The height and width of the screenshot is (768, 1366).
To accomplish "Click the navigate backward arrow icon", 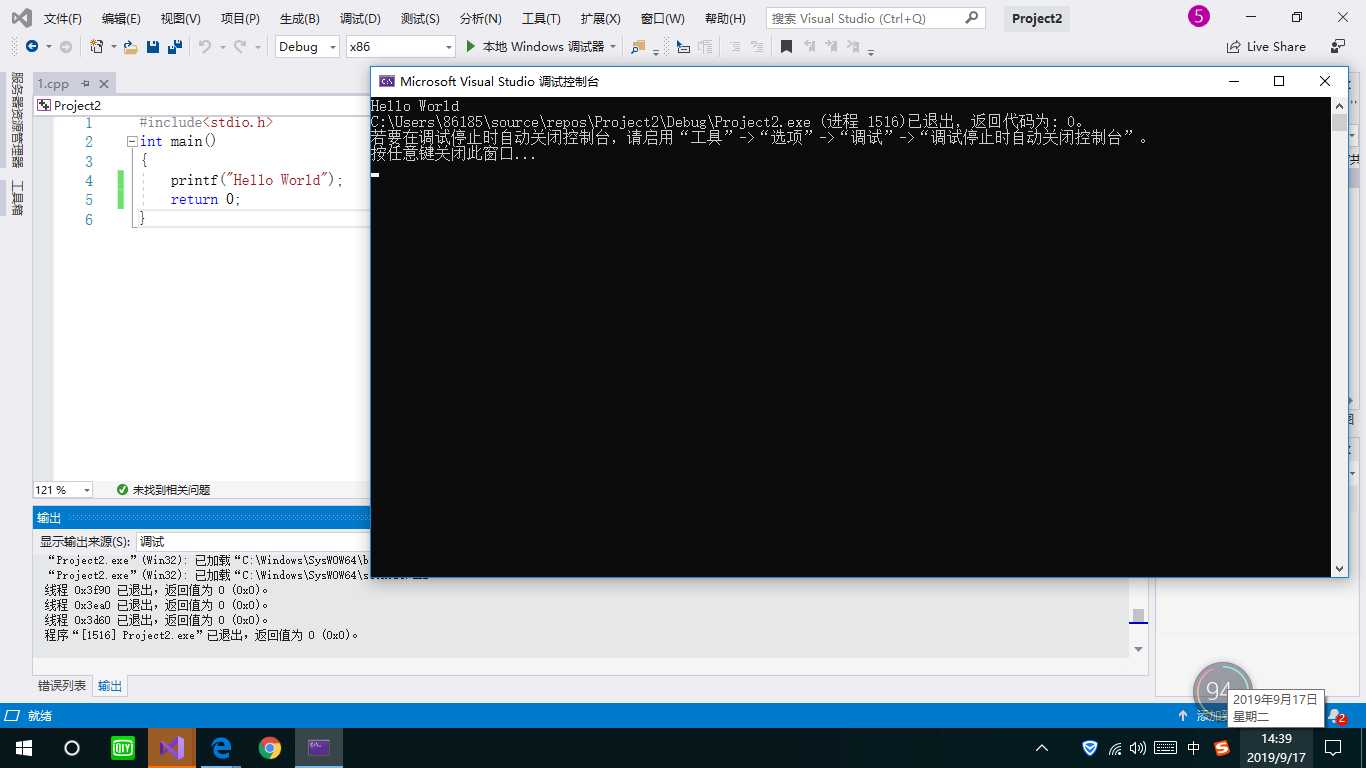I will pos(32,47).
